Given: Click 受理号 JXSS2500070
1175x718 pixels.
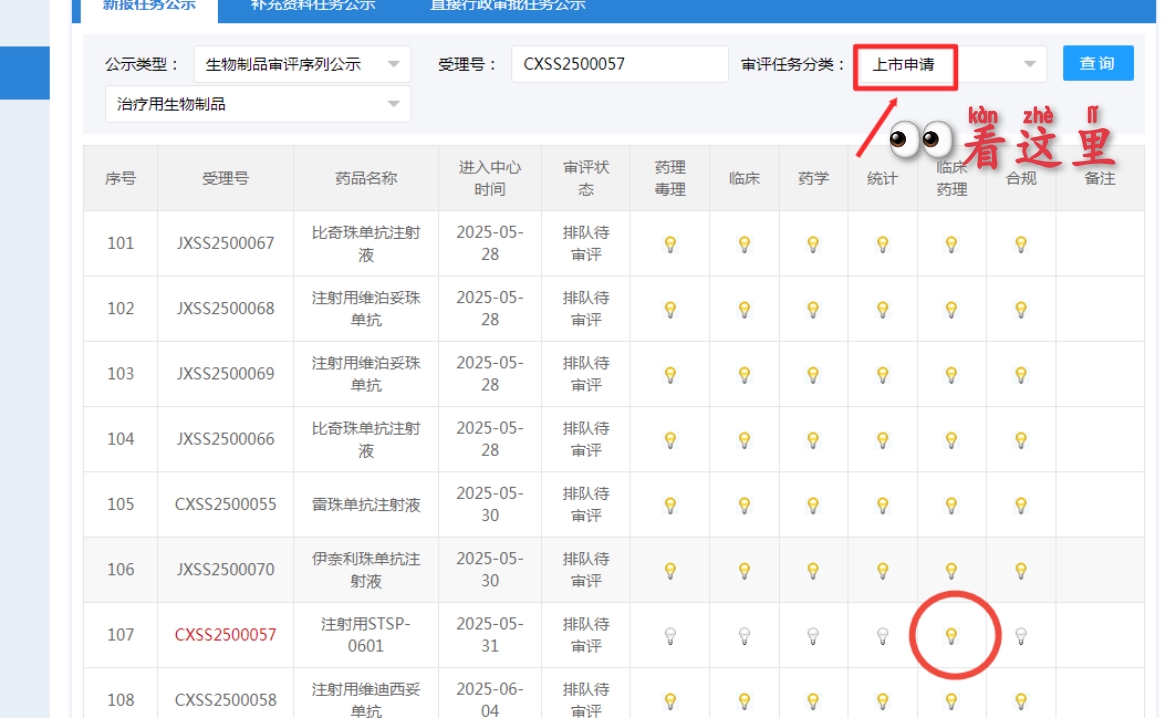Looking at the screenshot, I should [226, 570].
